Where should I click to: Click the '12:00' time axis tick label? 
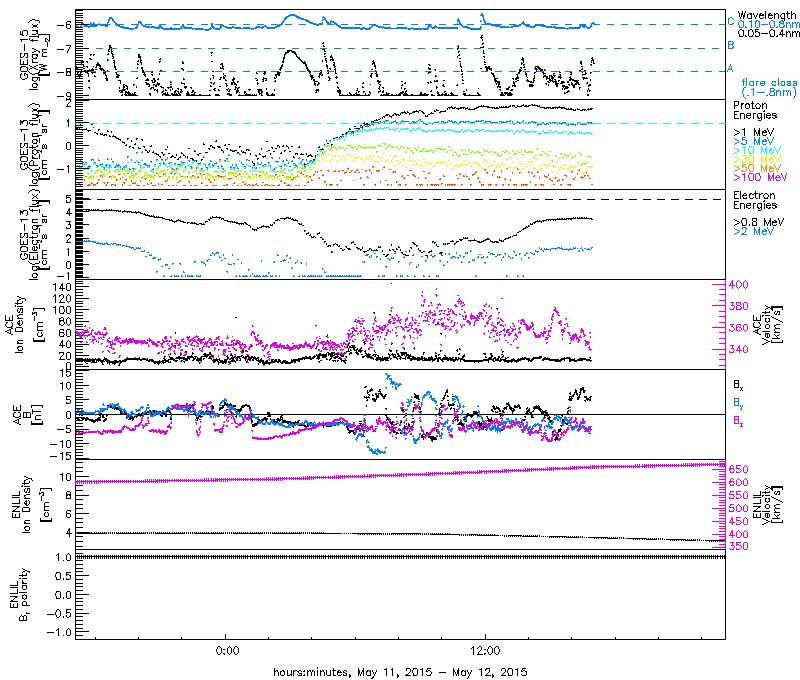click(x=485, y=651)
